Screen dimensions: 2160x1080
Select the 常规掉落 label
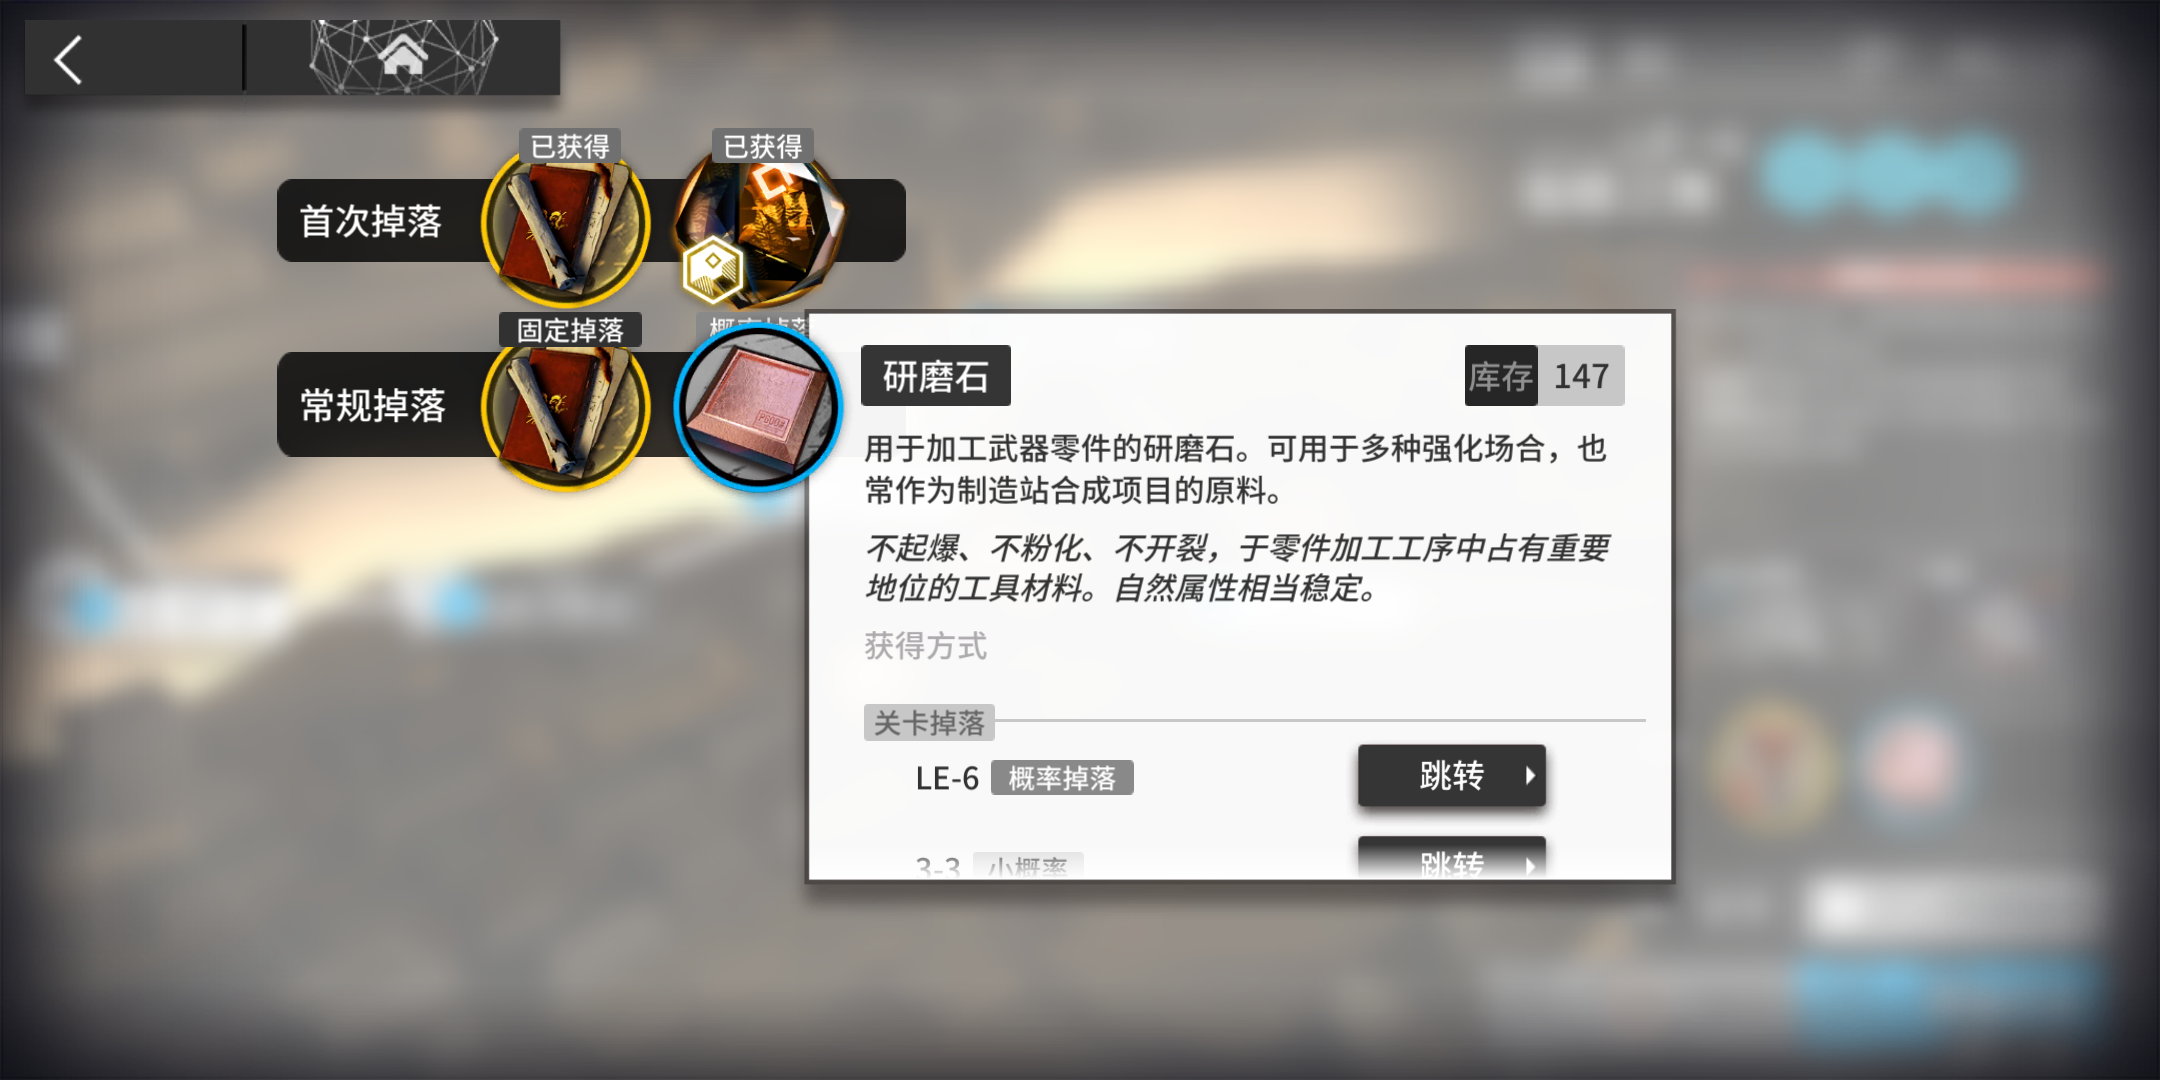point(373,405)
